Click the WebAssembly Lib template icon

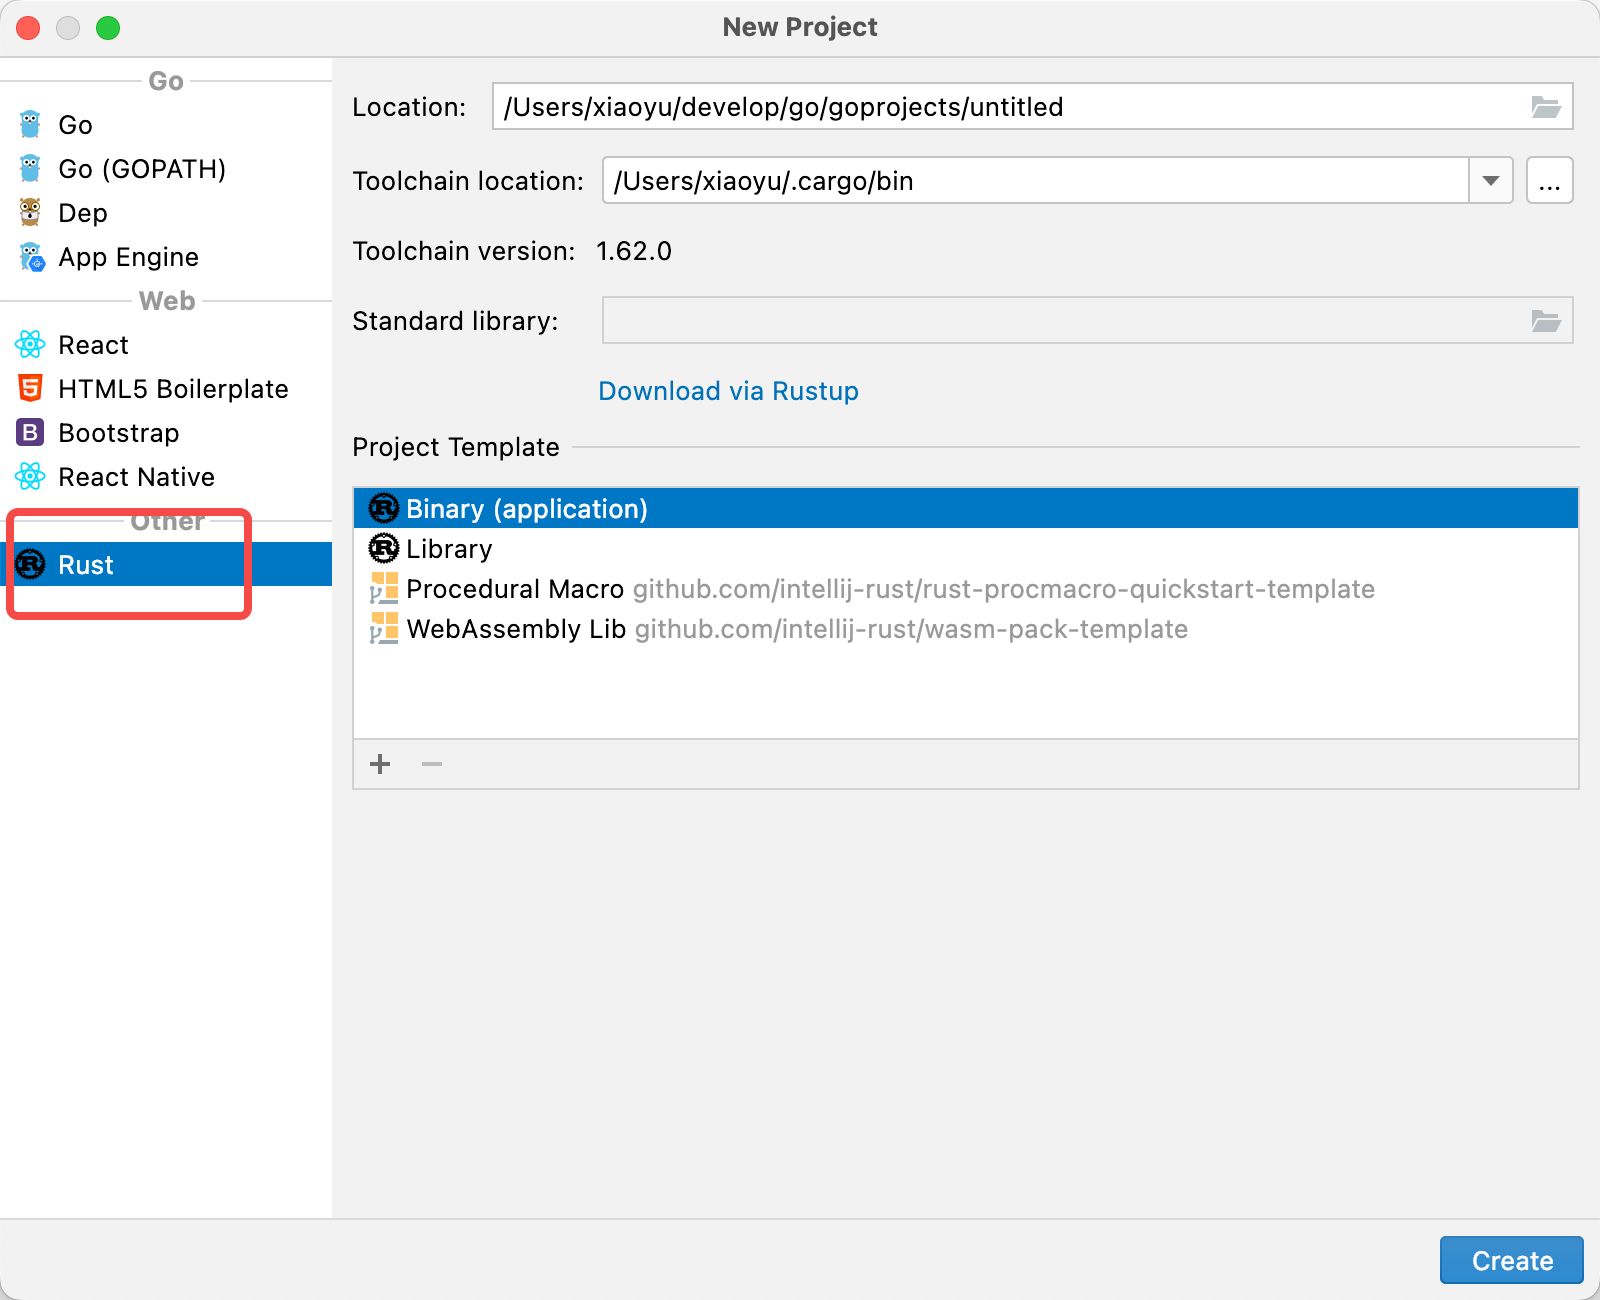tap(384, 628)
